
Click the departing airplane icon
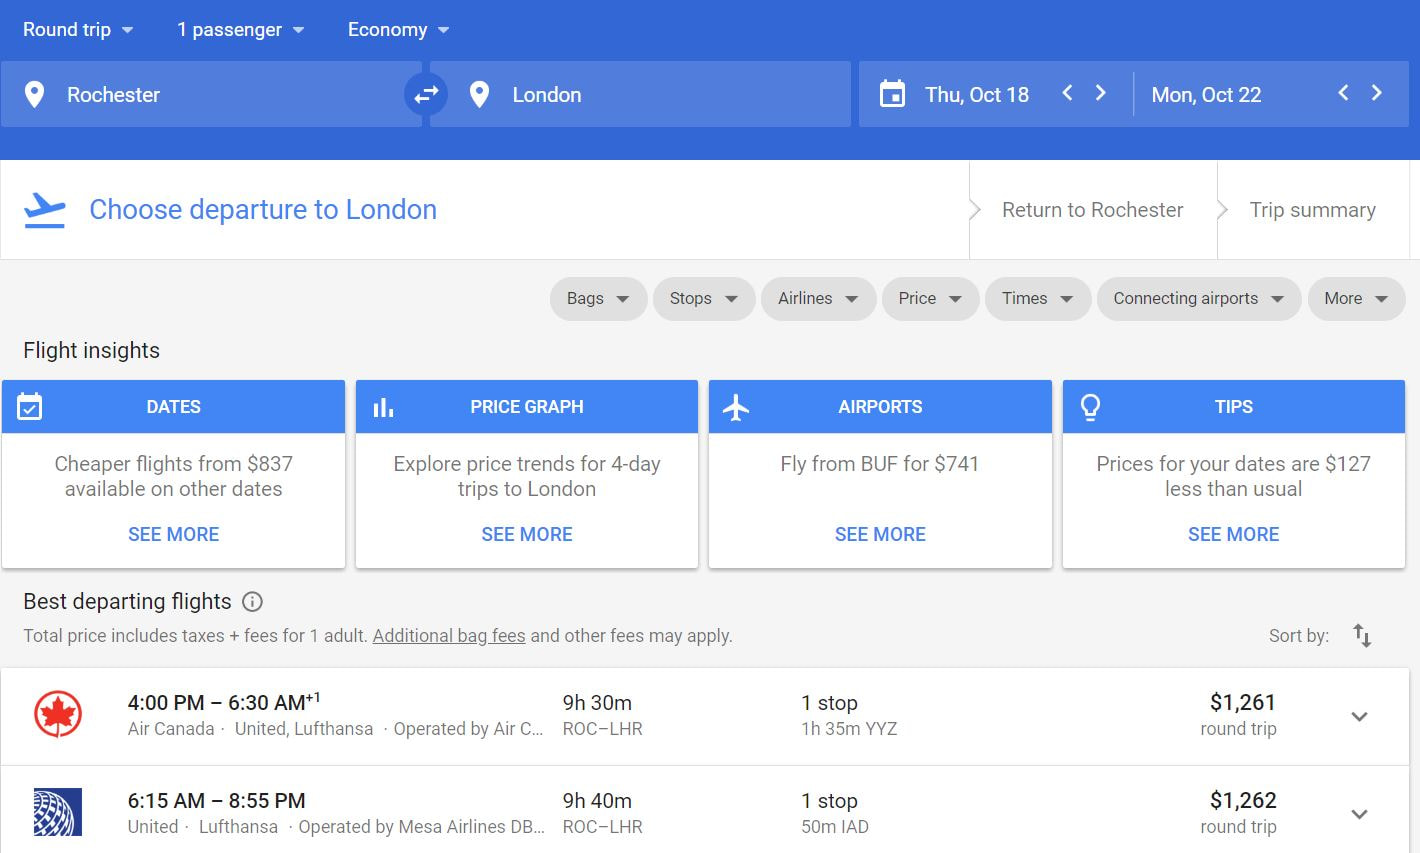point(44,210)
